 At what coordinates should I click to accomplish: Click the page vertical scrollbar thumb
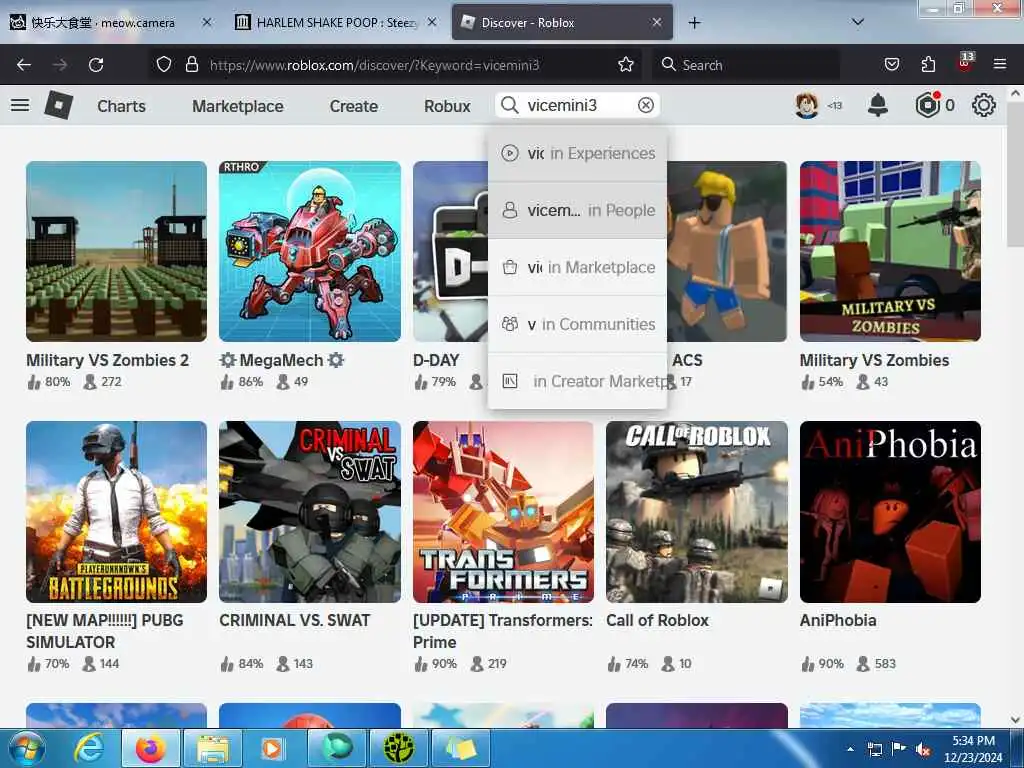pos(1015,175)
